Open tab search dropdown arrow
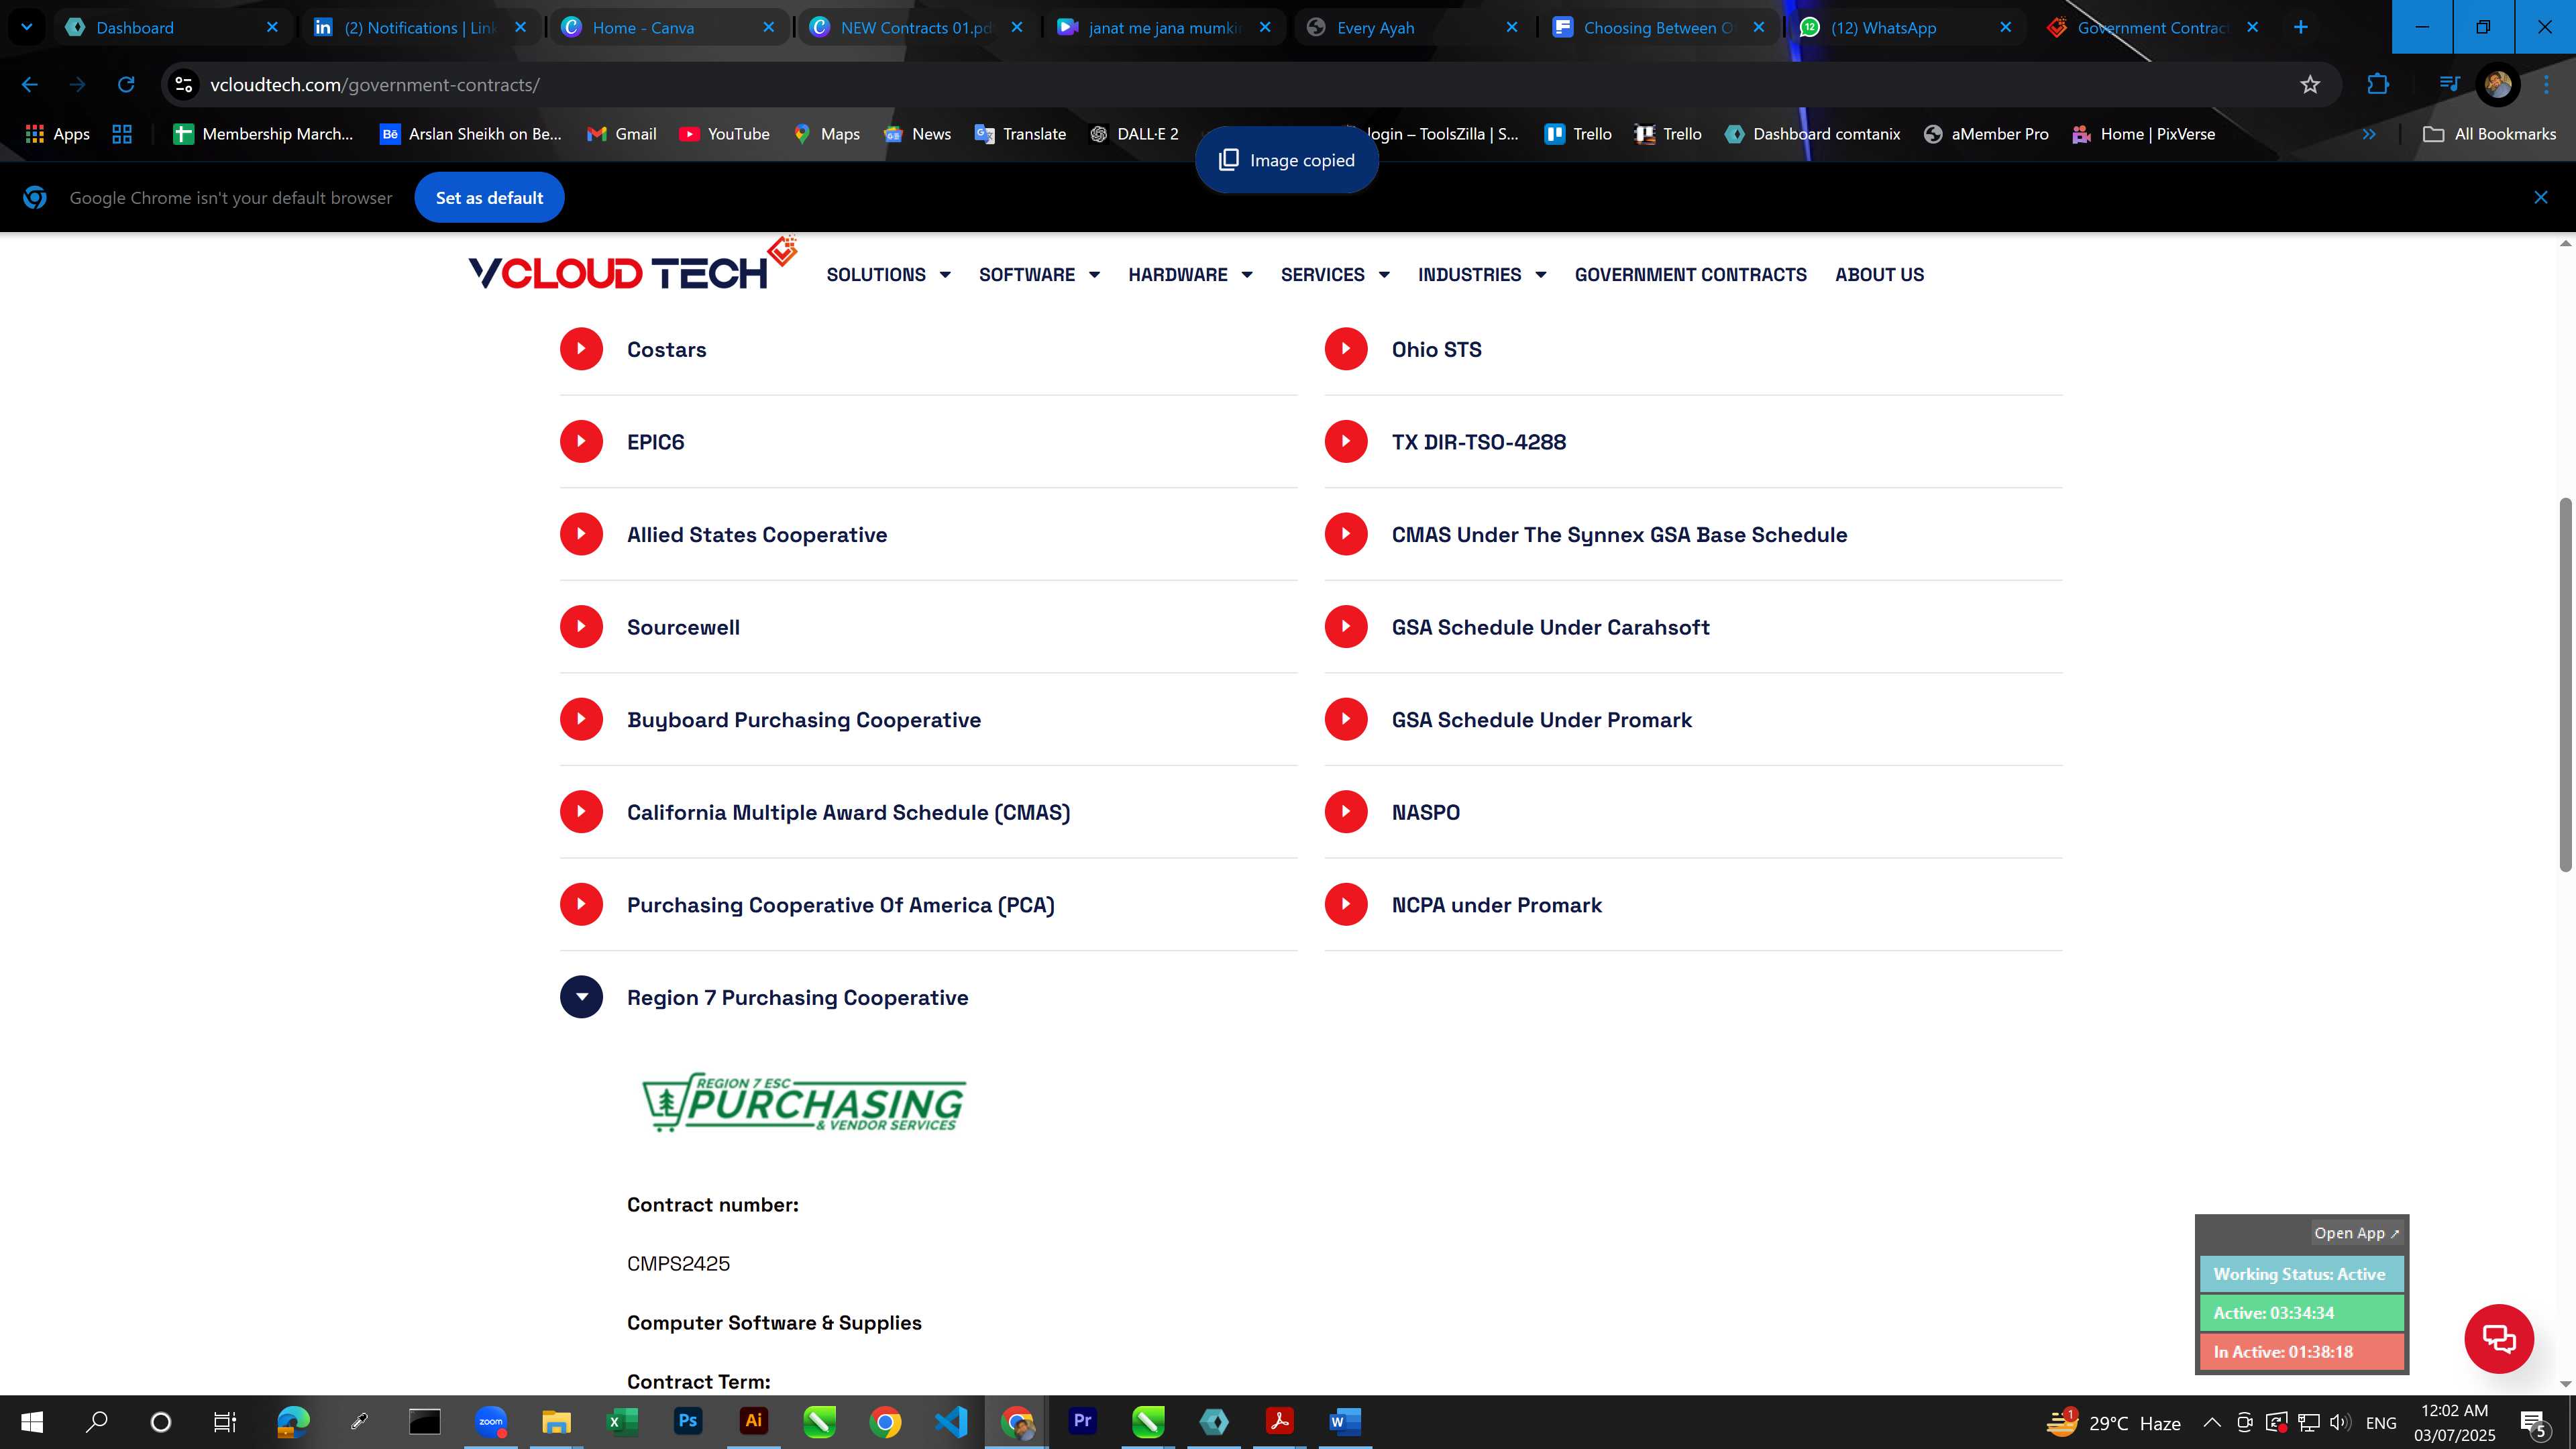The height and width of the screenshot is (1449, 2576). click(x=26, y=27)
